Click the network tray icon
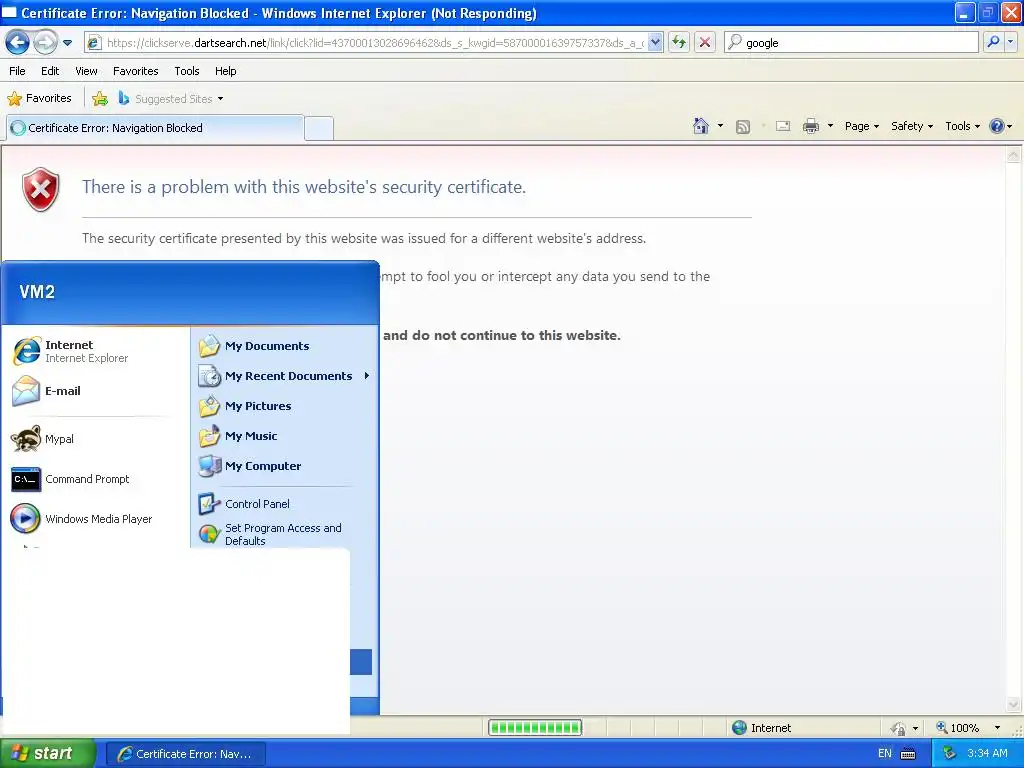The height and width of the screenshot is (768, 1024). point(949,754)
